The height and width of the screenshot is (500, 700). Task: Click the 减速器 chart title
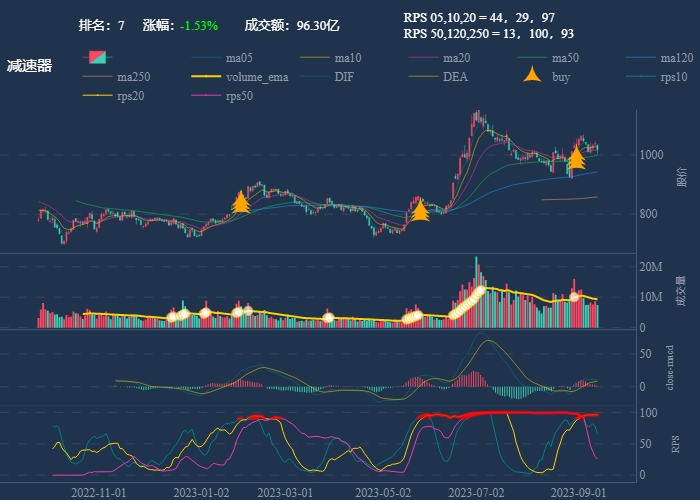(30, 66)
